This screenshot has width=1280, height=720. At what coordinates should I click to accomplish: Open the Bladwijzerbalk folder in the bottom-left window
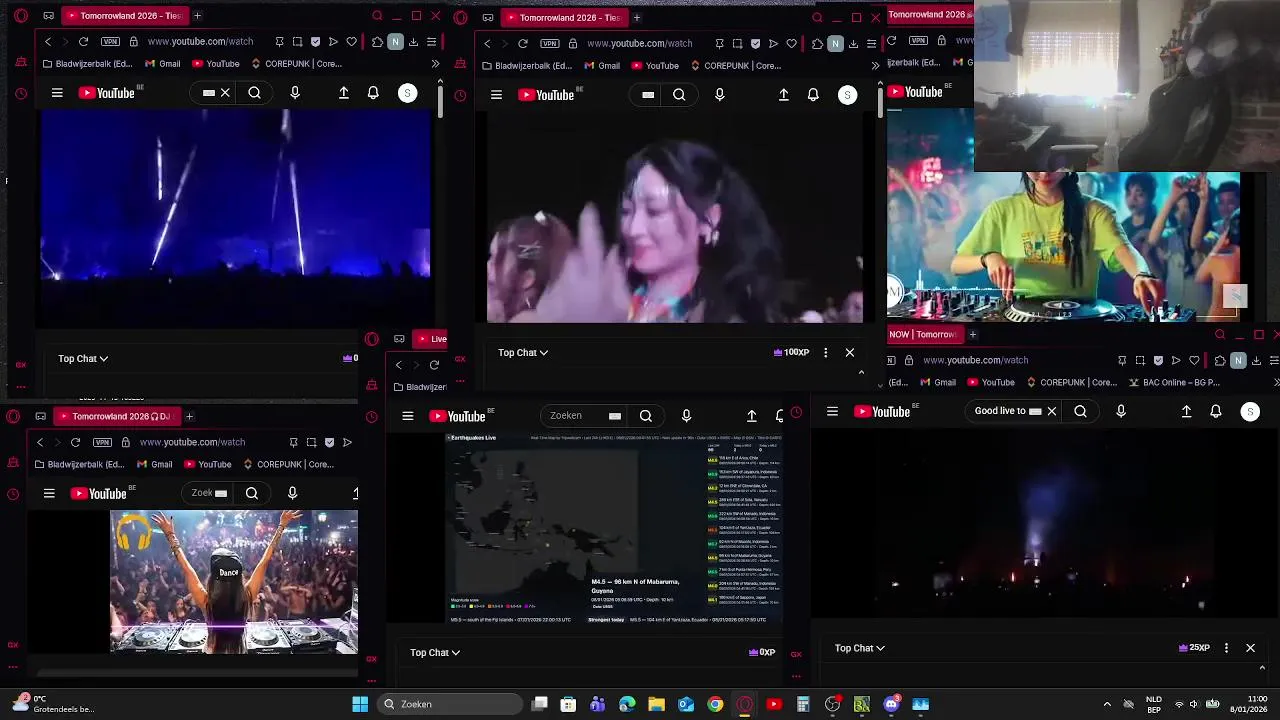coord(80,464)
